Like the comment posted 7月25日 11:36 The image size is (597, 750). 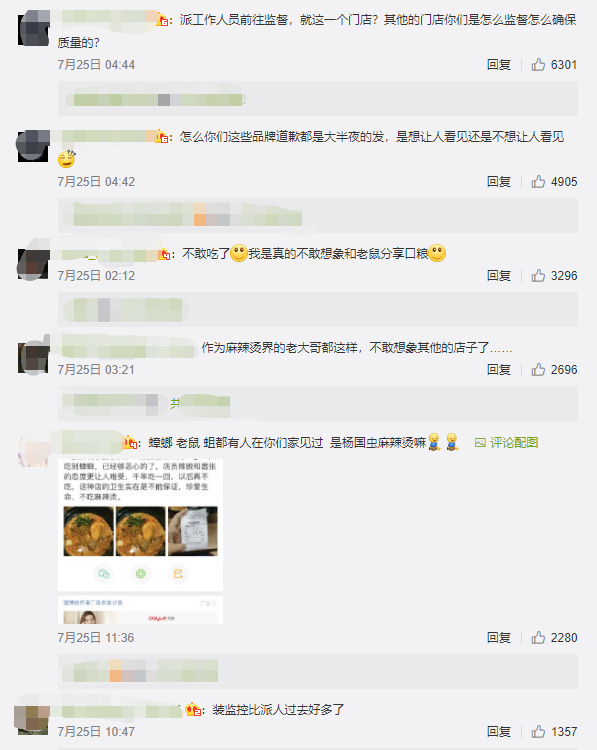pyautogui.click(x=538, y=638)
